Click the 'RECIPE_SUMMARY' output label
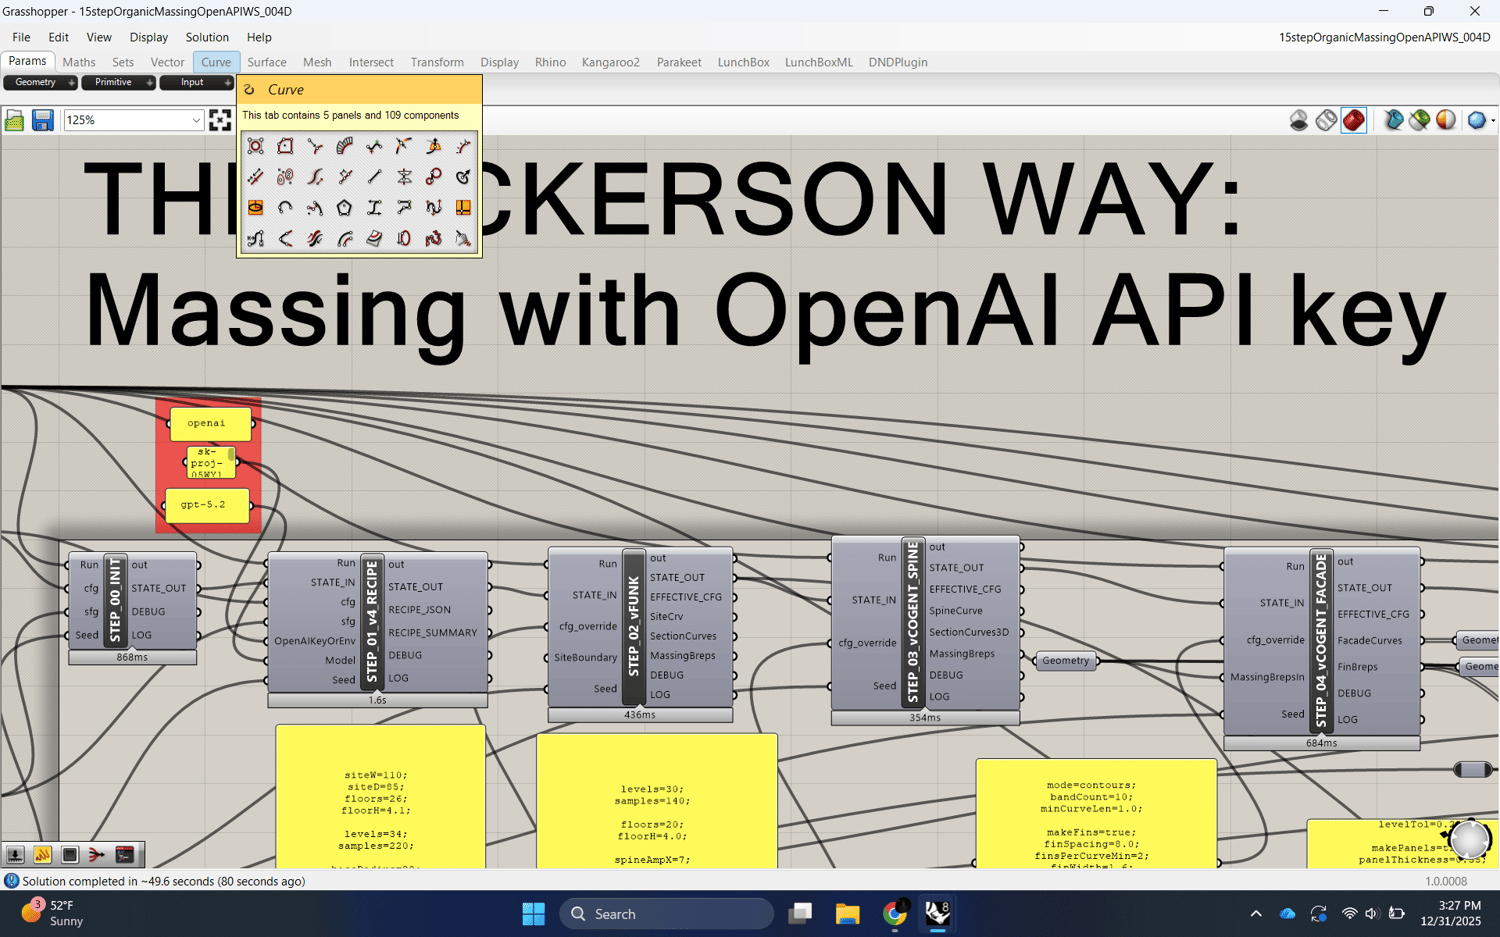Image resolution: width=1500 pixels, height=937 pixels. pos(433,632)
